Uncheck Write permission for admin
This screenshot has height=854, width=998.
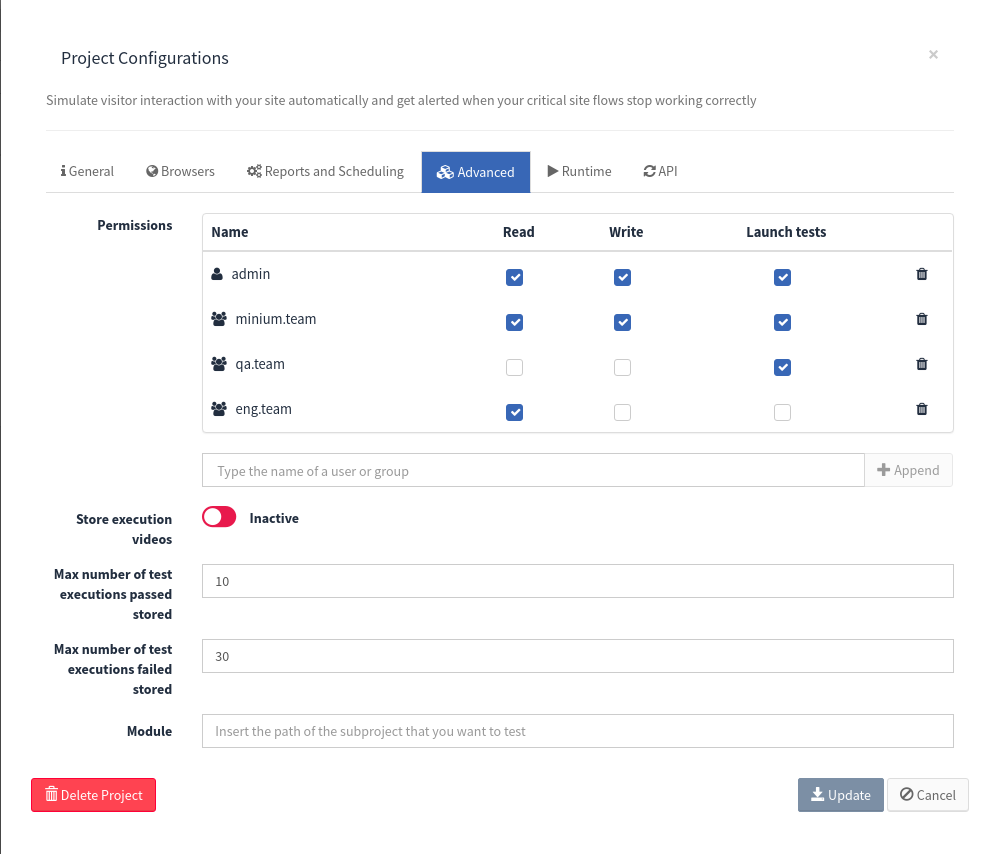pos(622,277)
